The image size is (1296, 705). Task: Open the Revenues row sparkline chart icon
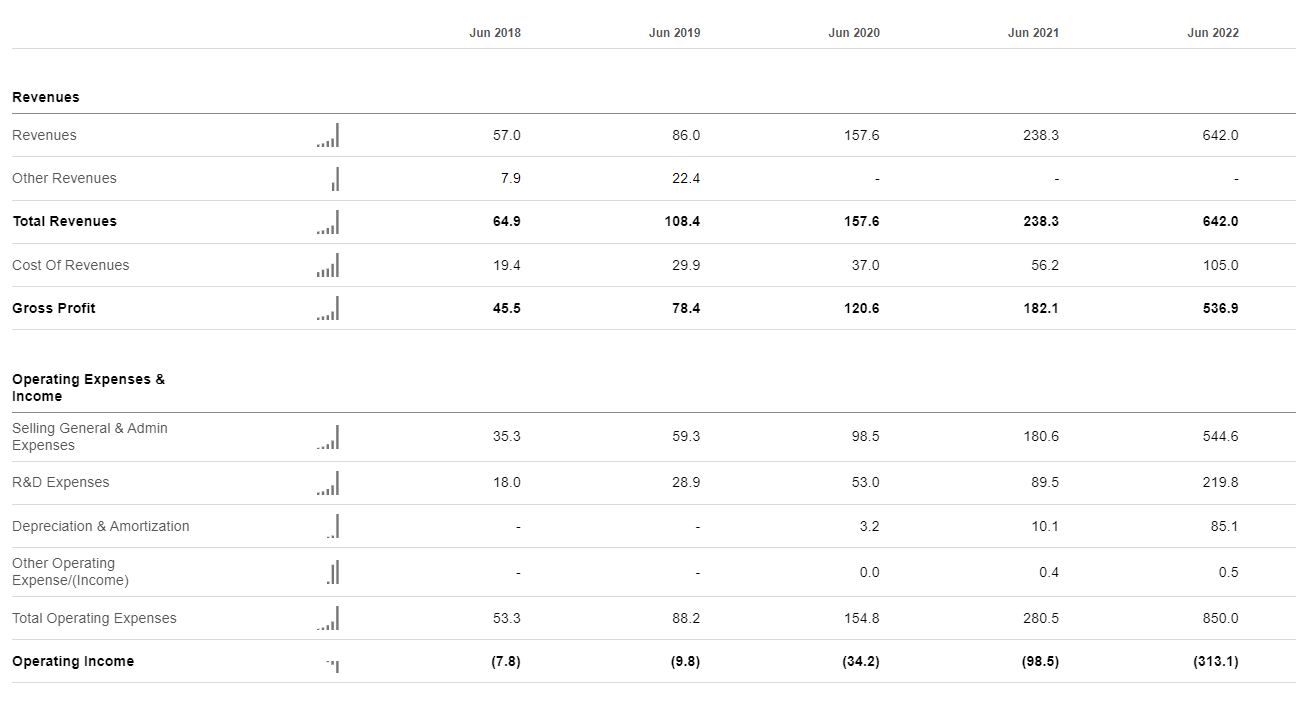click(328, 135)
